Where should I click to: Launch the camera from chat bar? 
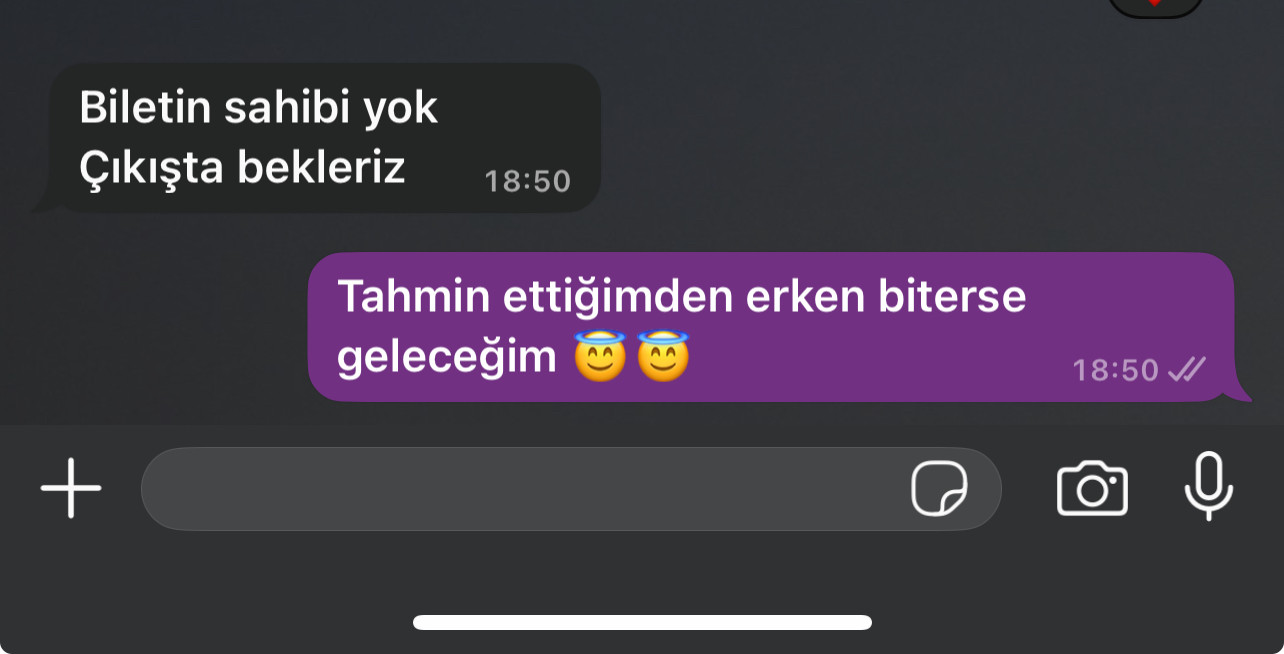pyautogui.click(x=1092, y=488)
